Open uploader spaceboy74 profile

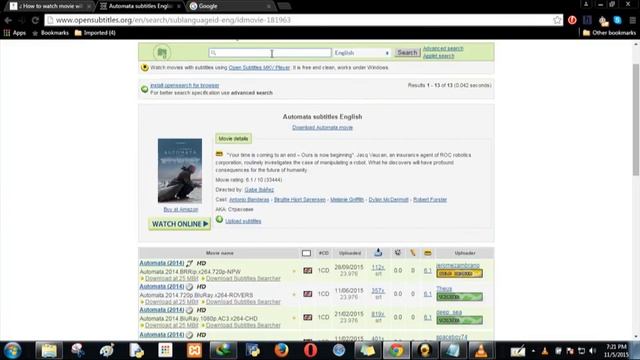pos(452,338)
